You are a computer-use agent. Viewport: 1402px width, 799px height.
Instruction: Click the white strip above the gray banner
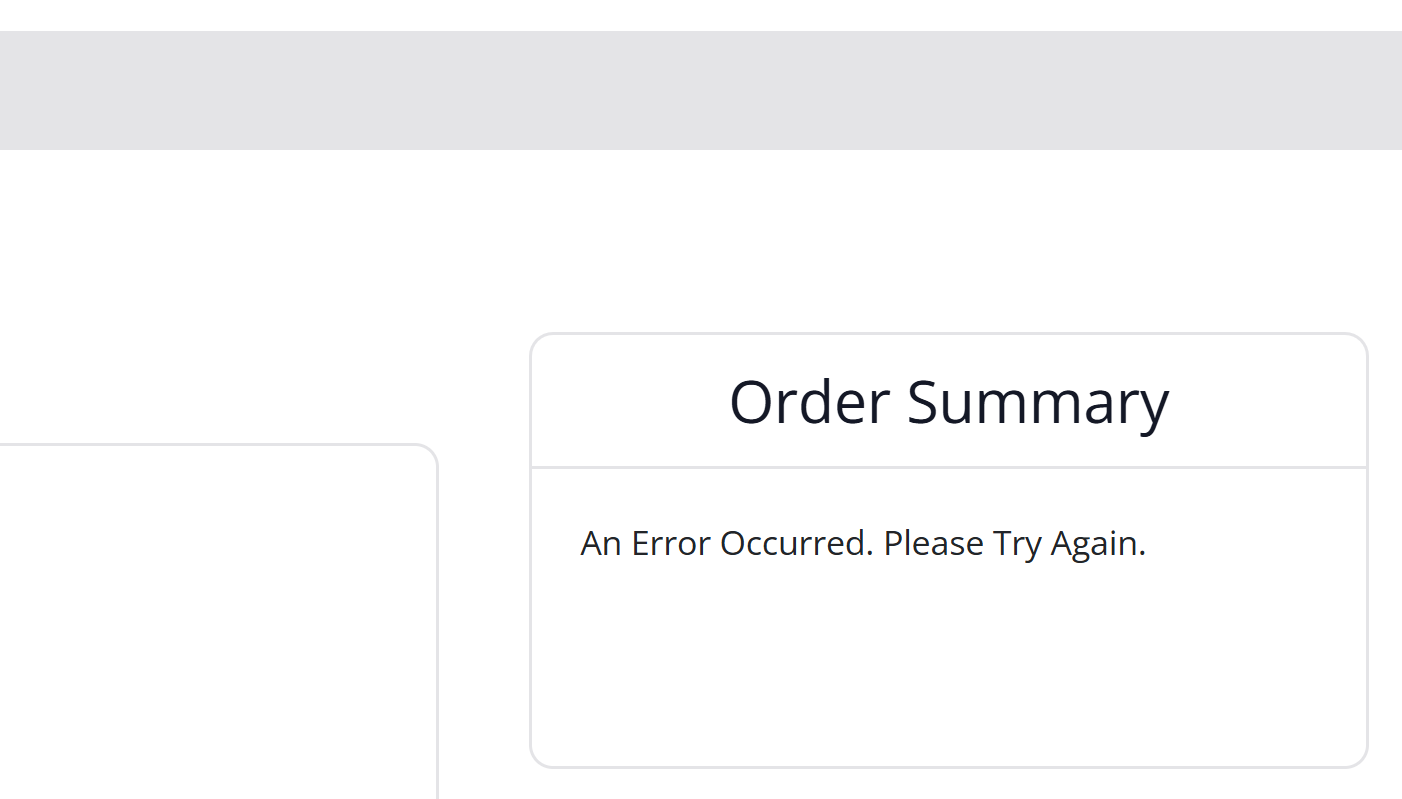(700, 14)
